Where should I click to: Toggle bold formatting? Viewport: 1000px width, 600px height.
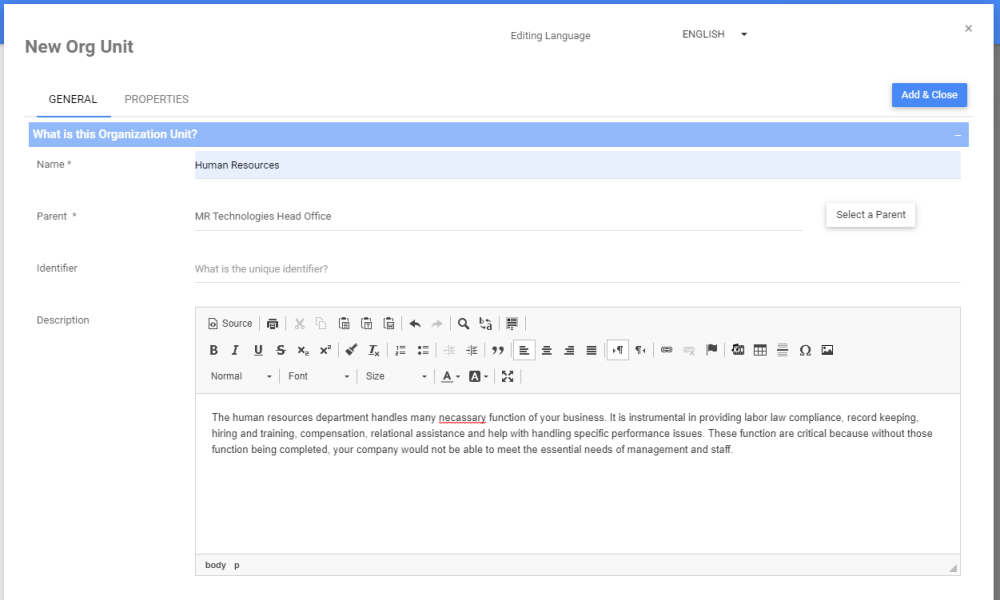(x=214, y=350)
